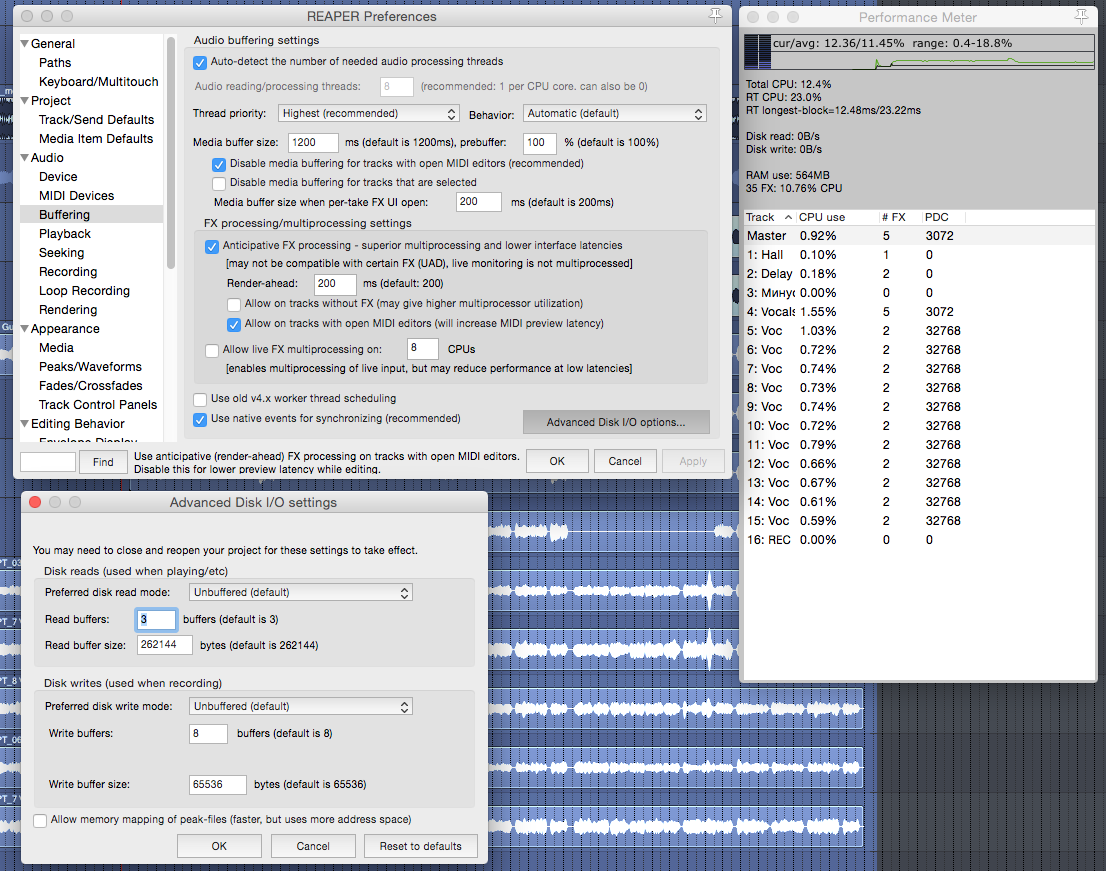This screenshot has height=871, width=1106.
Task: Select Playback preferences page
Action: click(x=65, y=234)
